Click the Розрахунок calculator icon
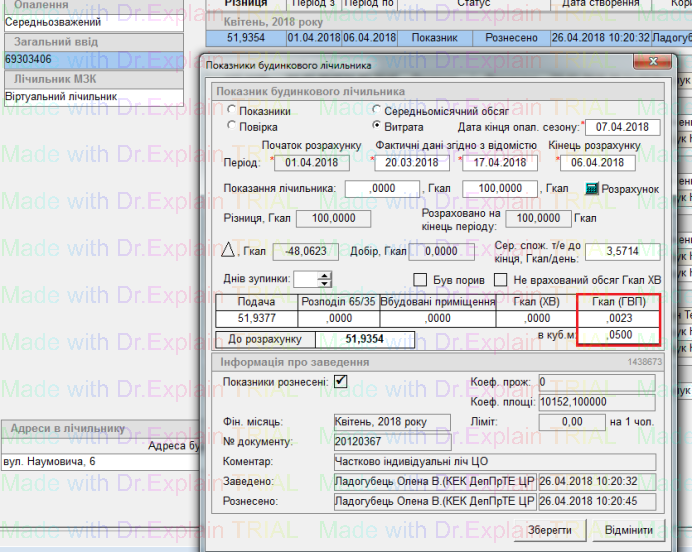The height and width of the screenshot is (552, 692). [592, 189]
